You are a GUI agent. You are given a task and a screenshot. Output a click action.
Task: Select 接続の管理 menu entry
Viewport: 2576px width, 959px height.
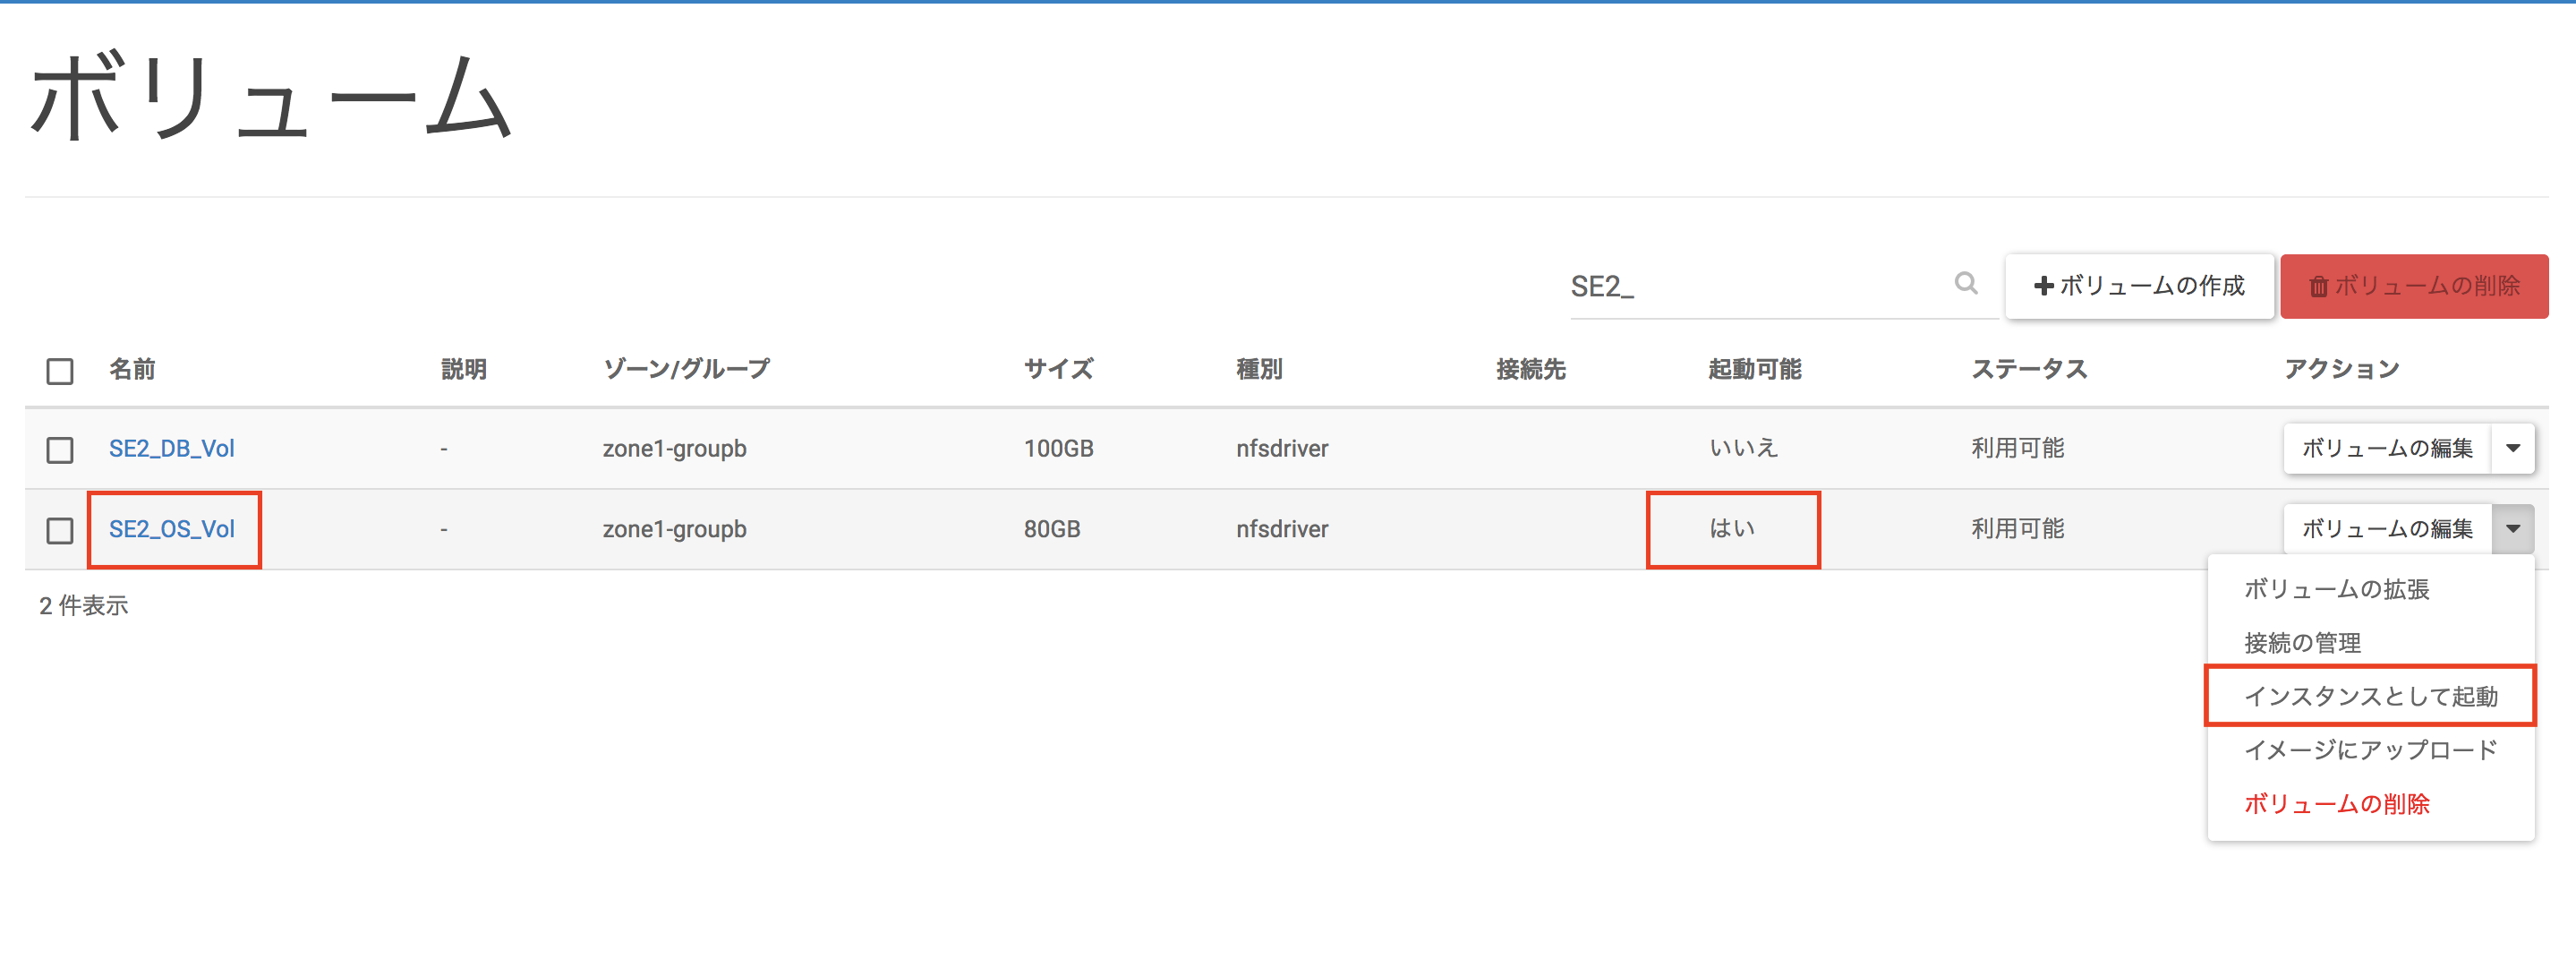tap(2302, 643)
